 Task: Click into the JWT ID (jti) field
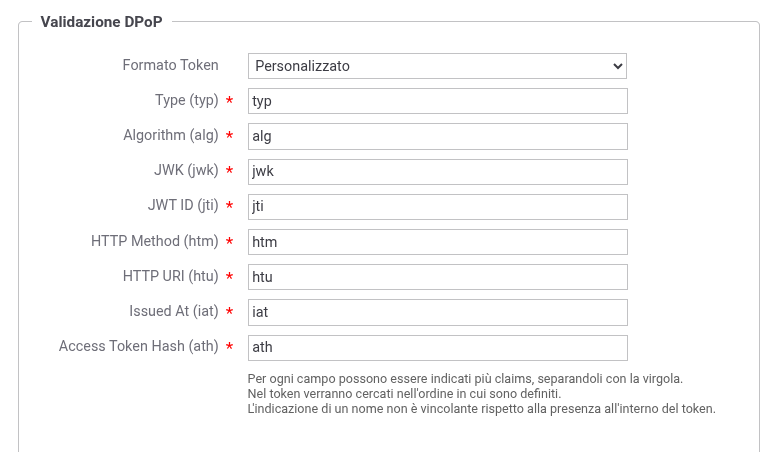437,206
